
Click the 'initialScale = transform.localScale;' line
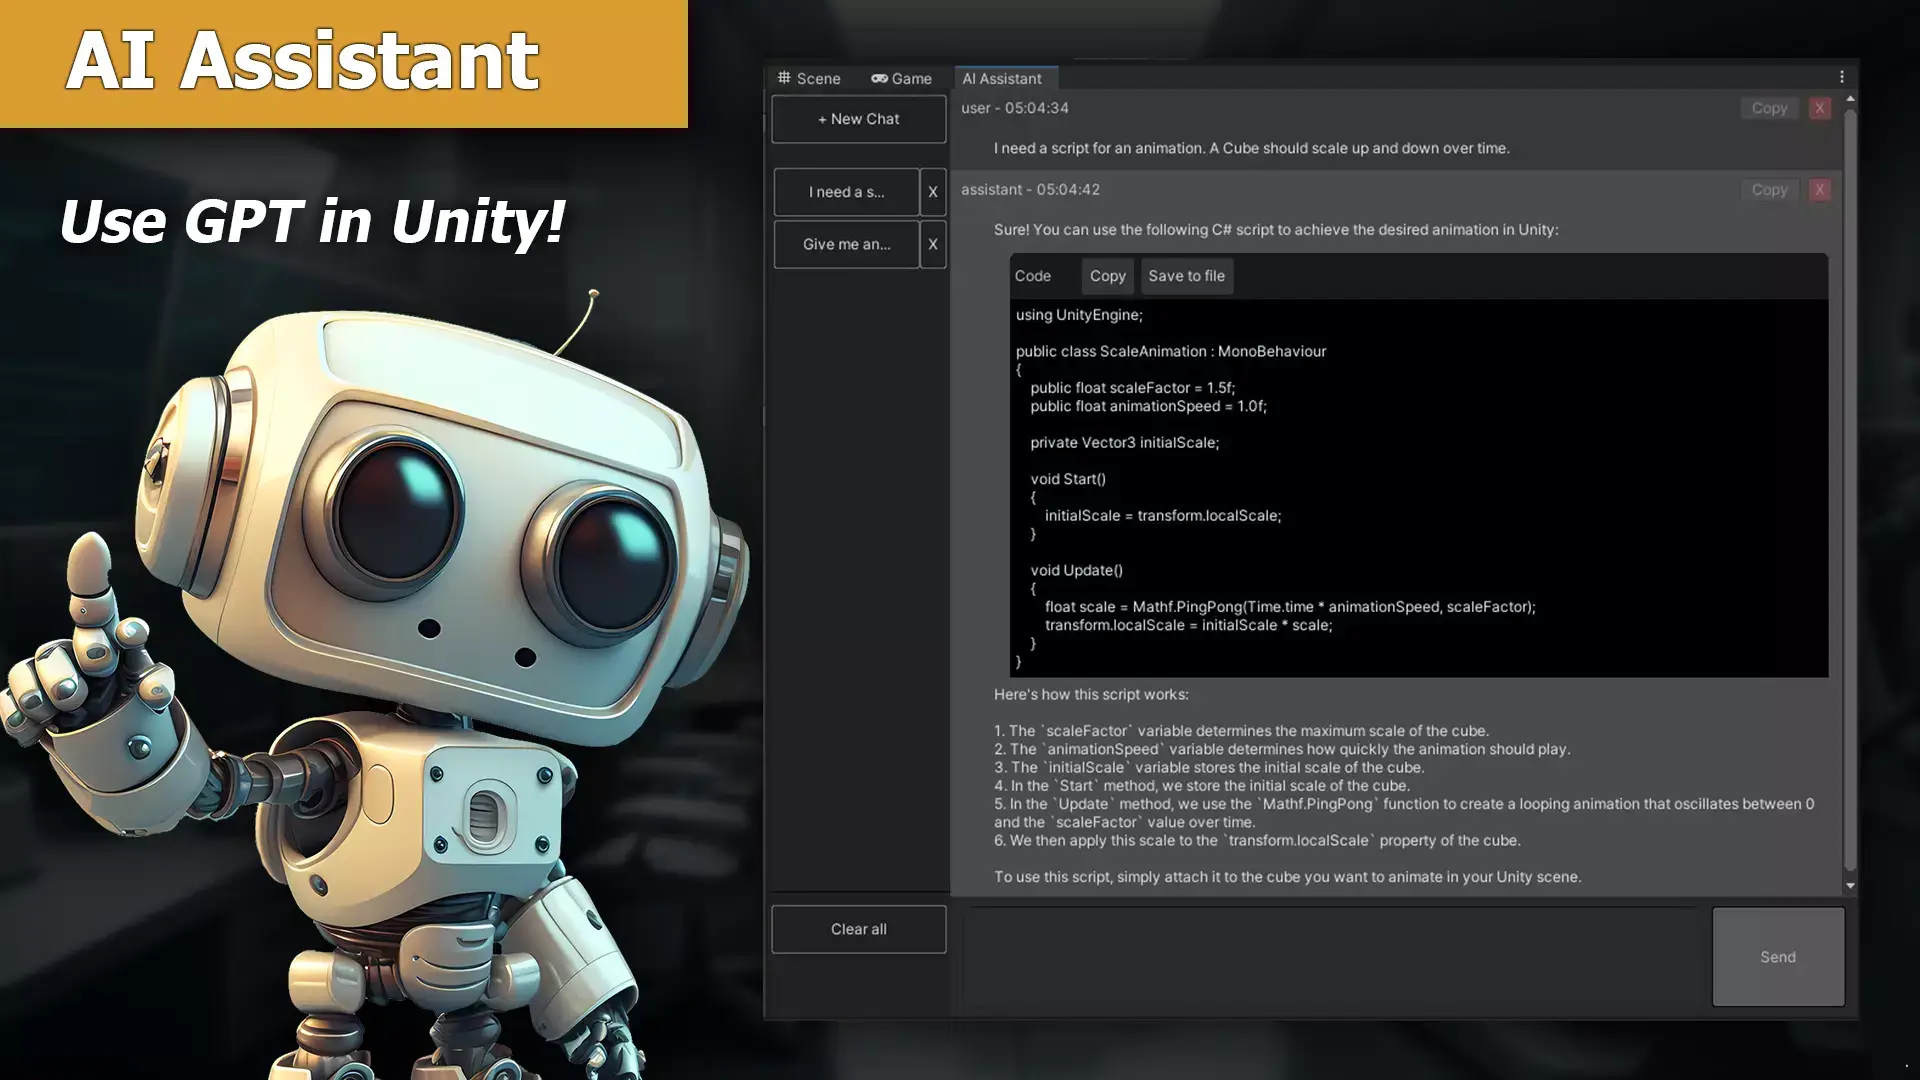click(1163, 516)
